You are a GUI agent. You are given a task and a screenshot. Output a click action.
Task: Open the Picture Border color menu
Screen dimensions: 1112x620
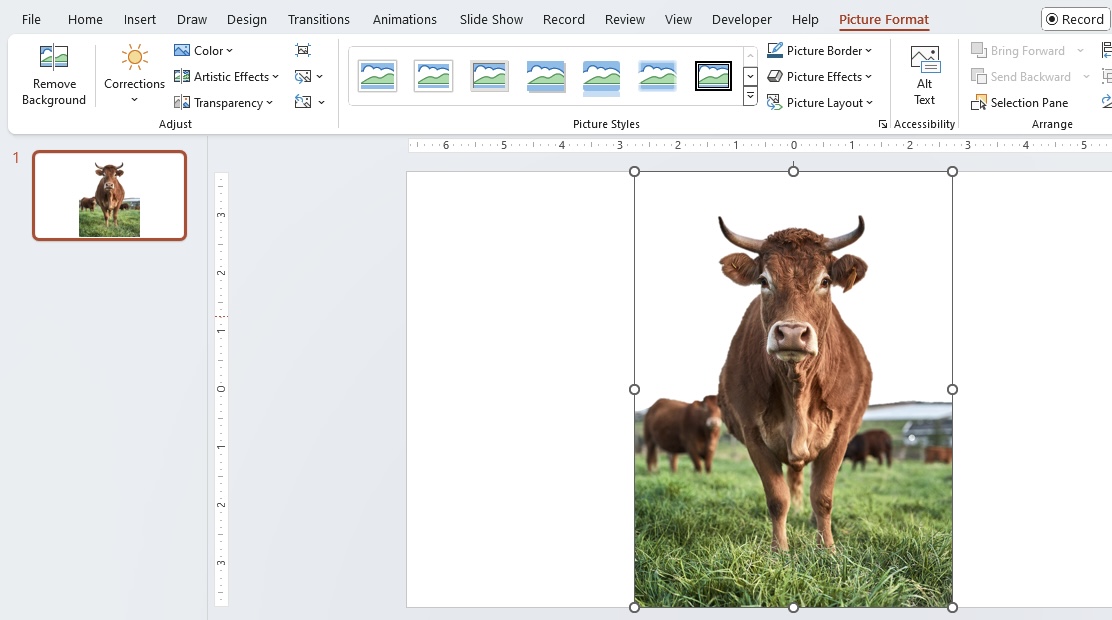pos(819,50)
